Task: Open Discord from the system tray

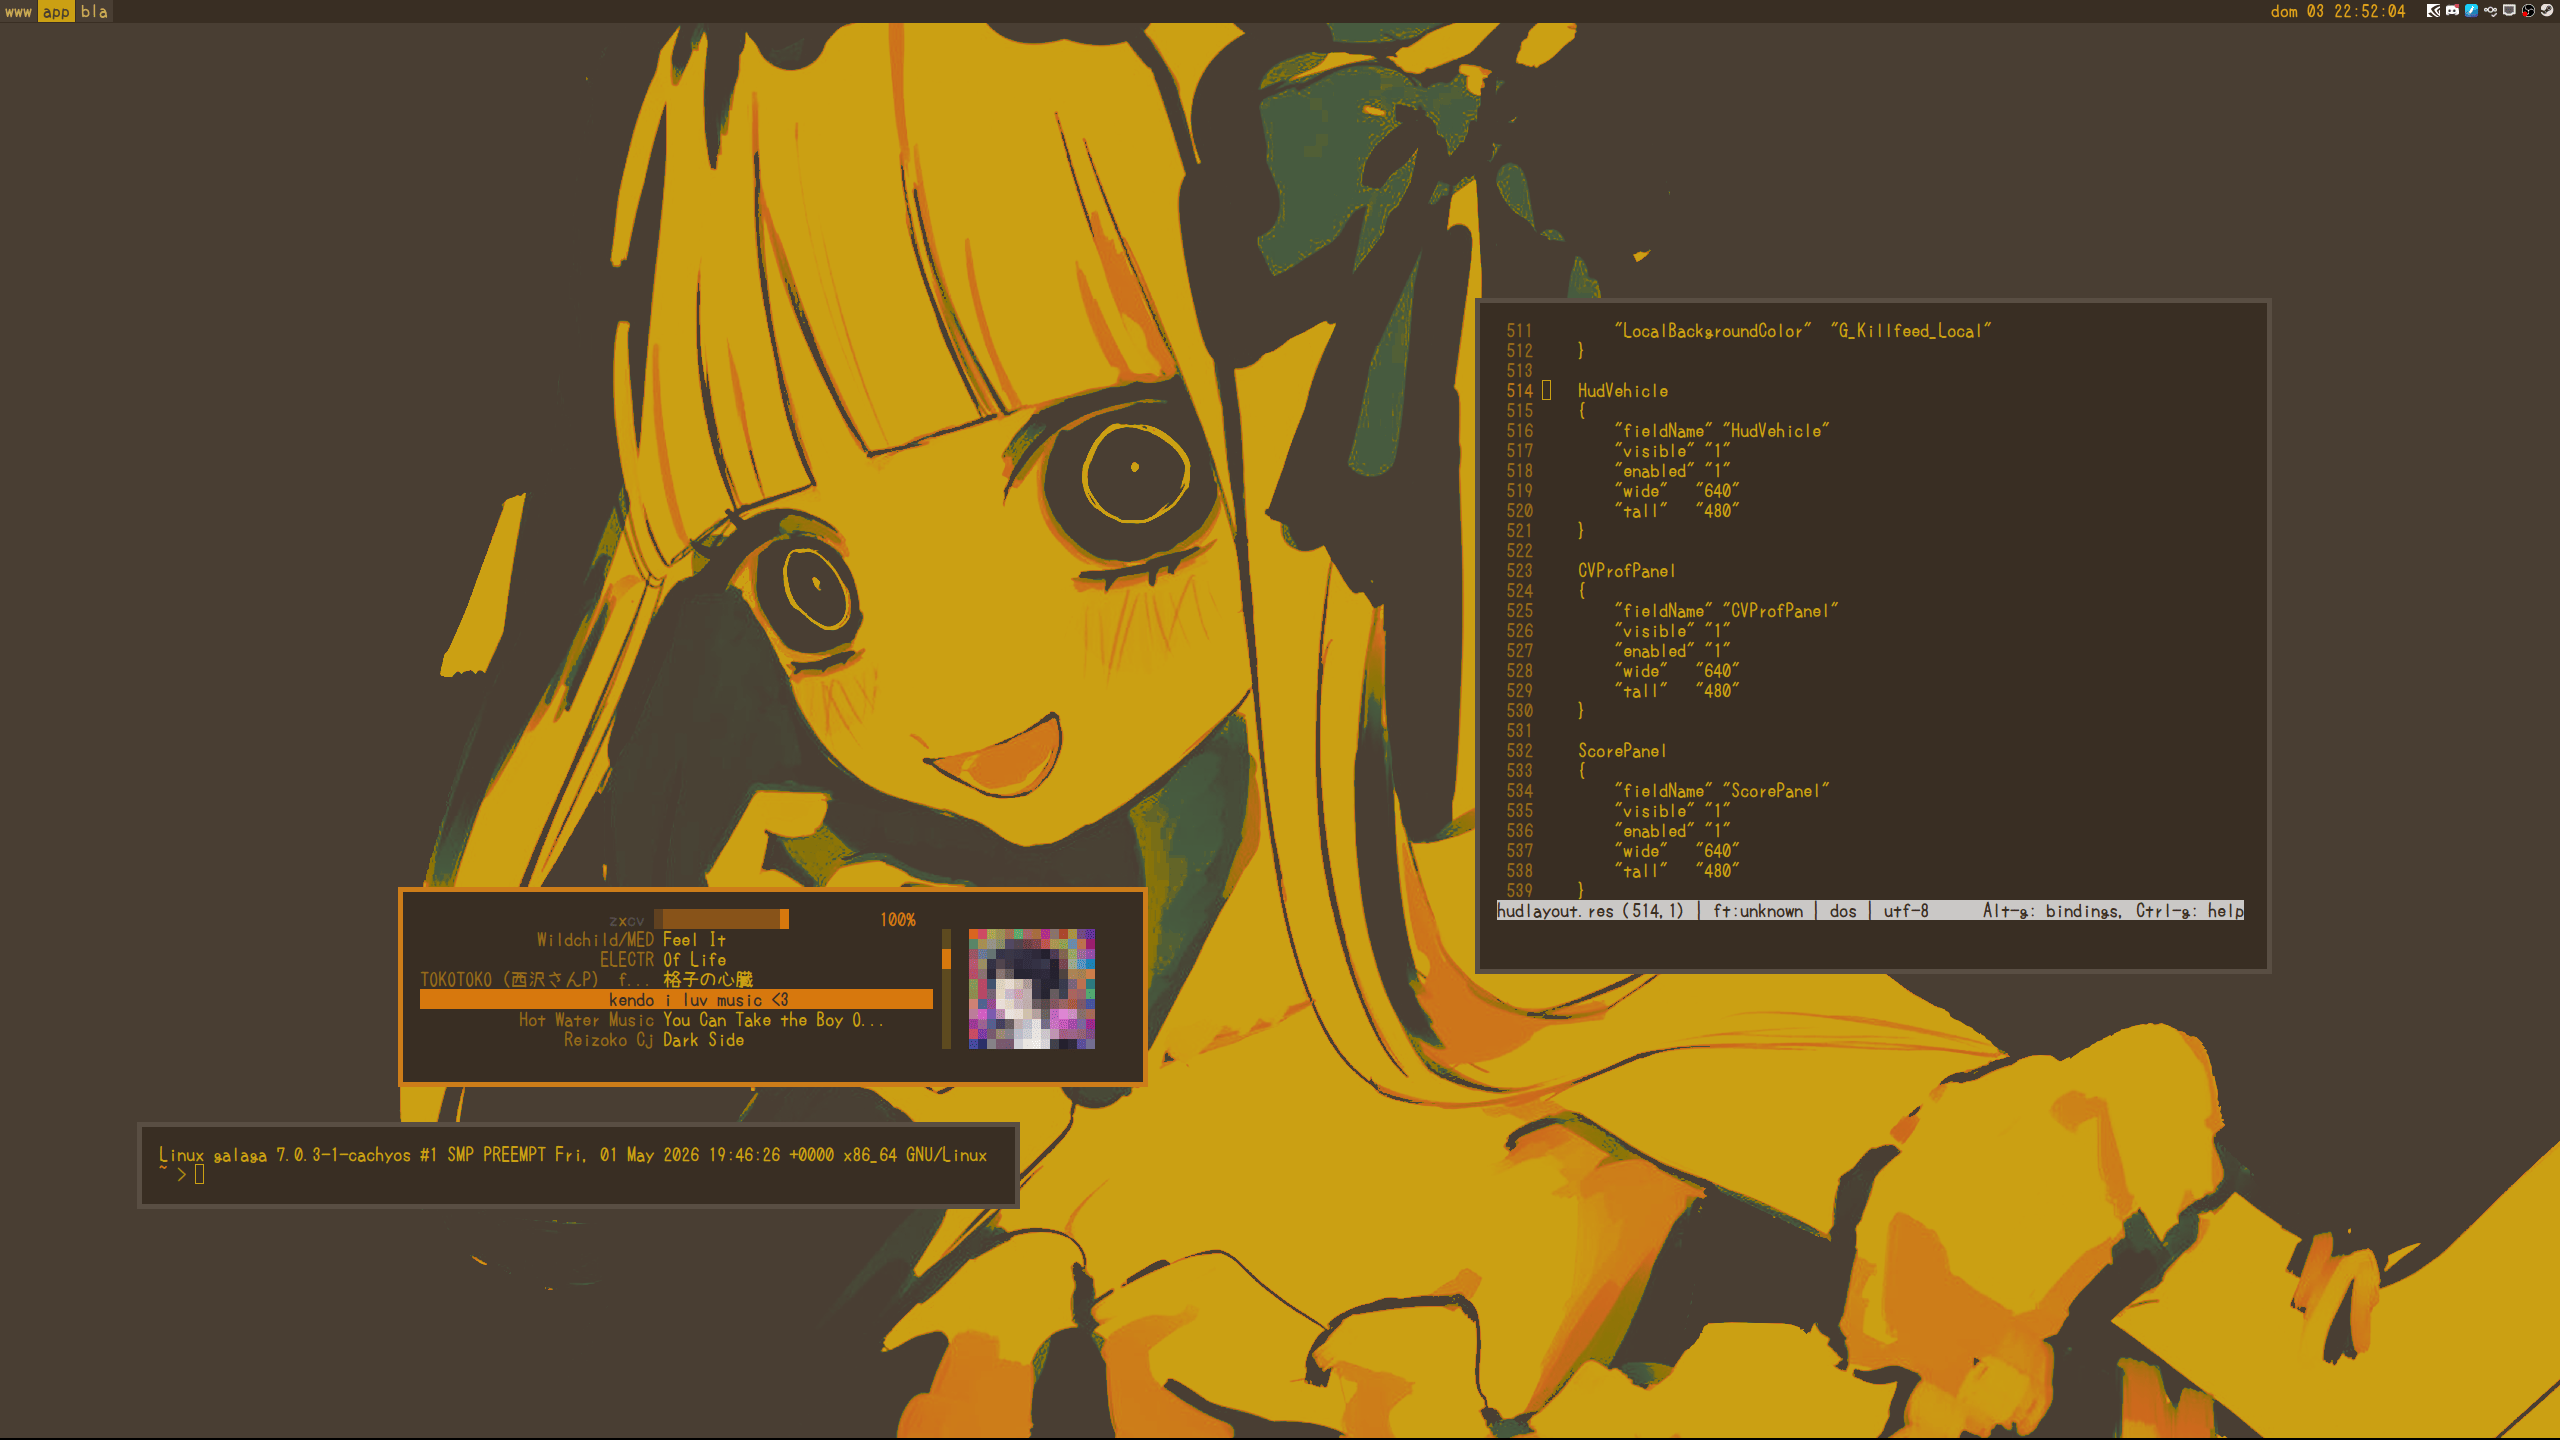Action: (x=2452, y=11)
